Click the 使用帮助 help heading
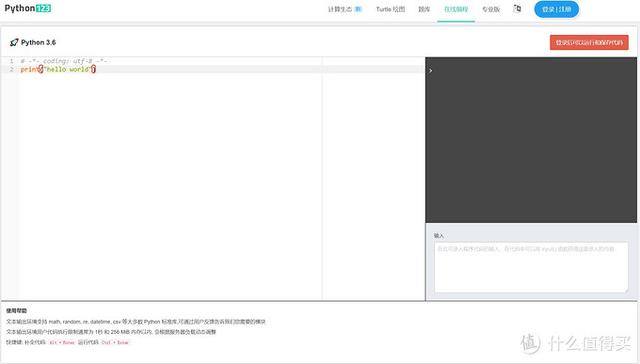The width and height of the screenshot is (640, 364). point(16,311)
